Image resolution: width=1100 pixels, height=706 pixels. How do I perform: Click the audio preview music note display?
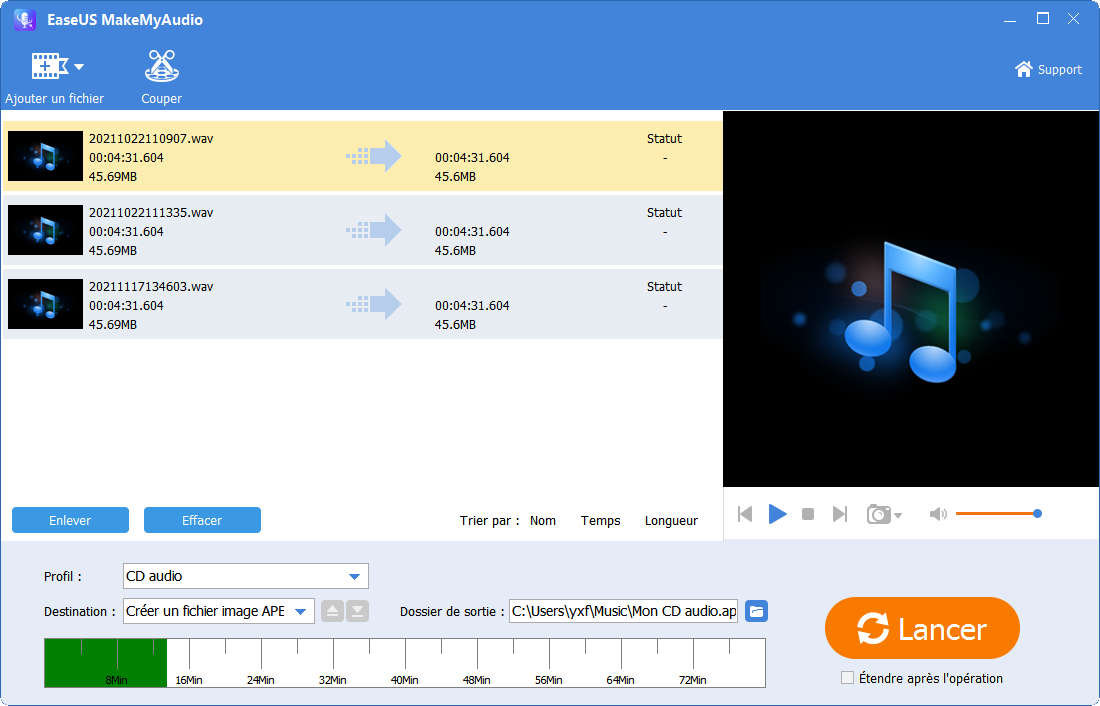(911, 299)
